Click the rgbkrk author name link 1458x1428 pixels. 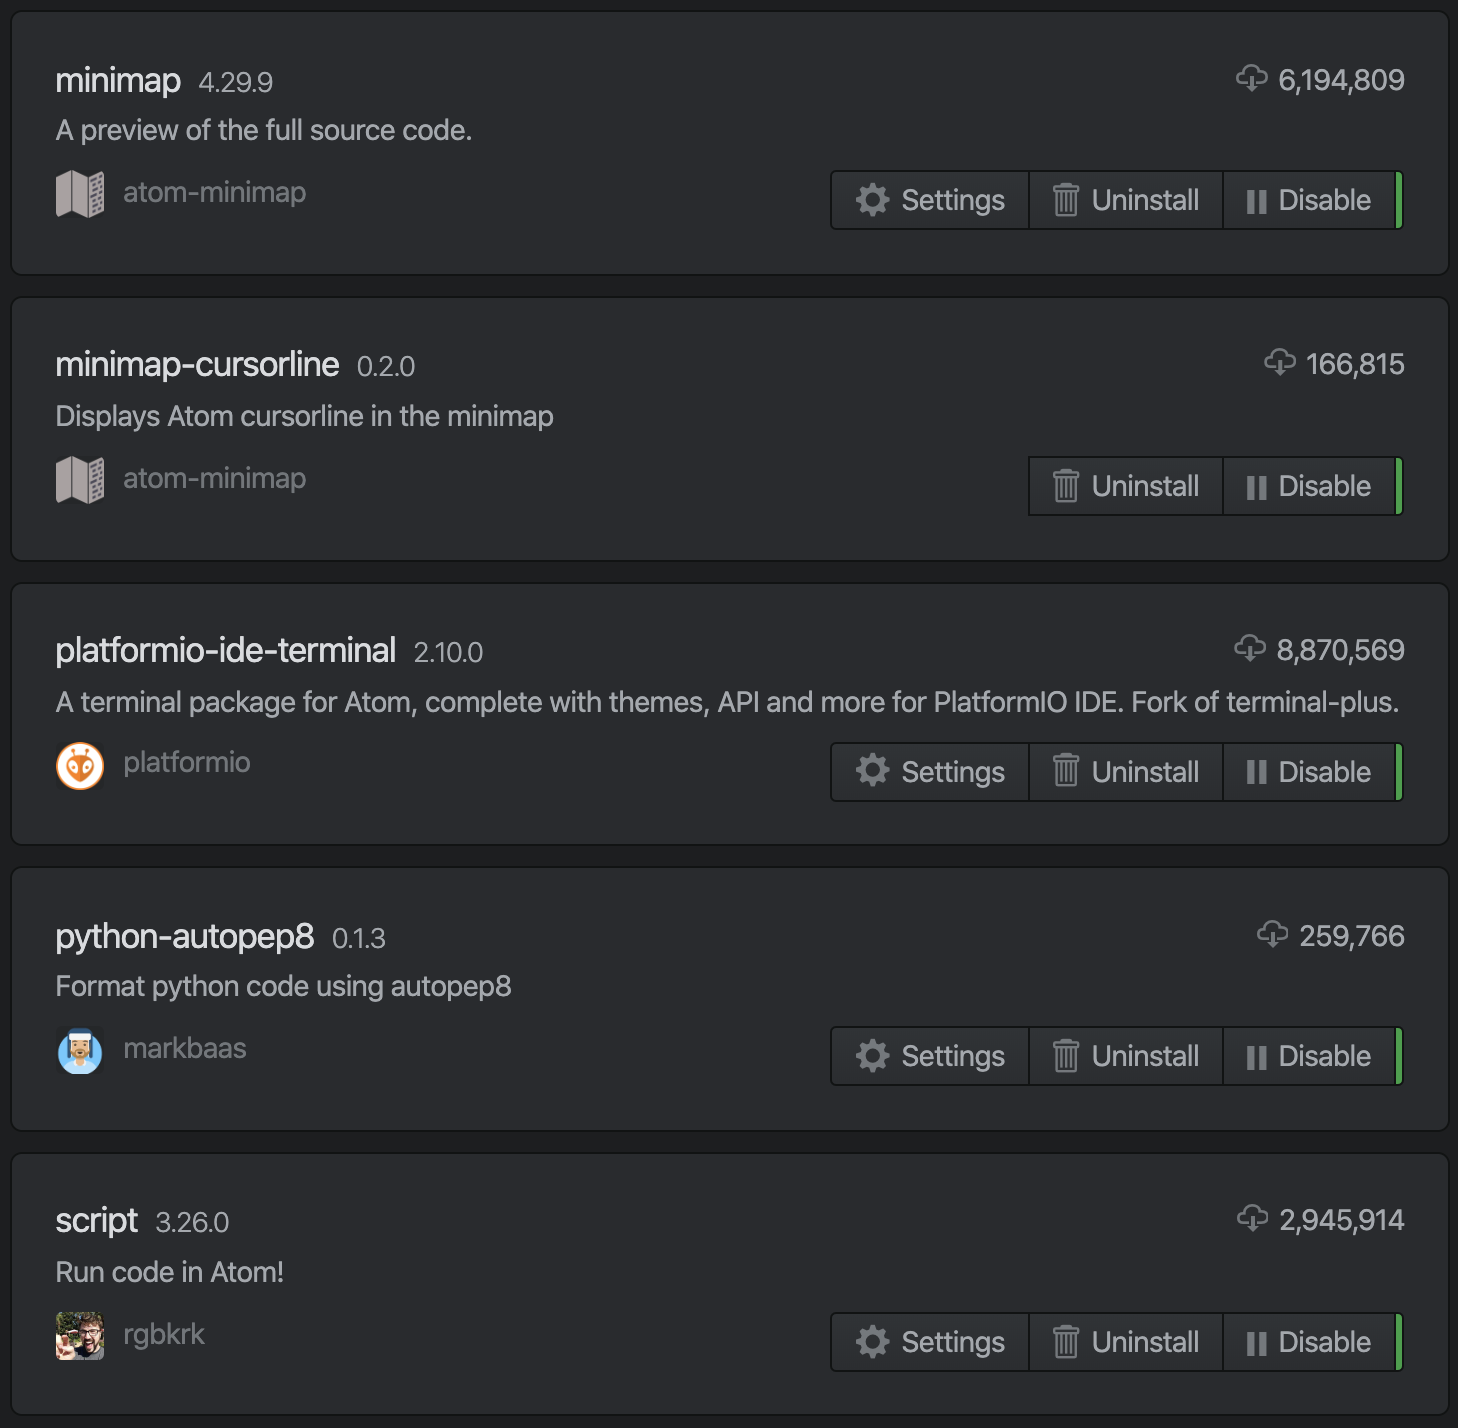(163, 1334)
